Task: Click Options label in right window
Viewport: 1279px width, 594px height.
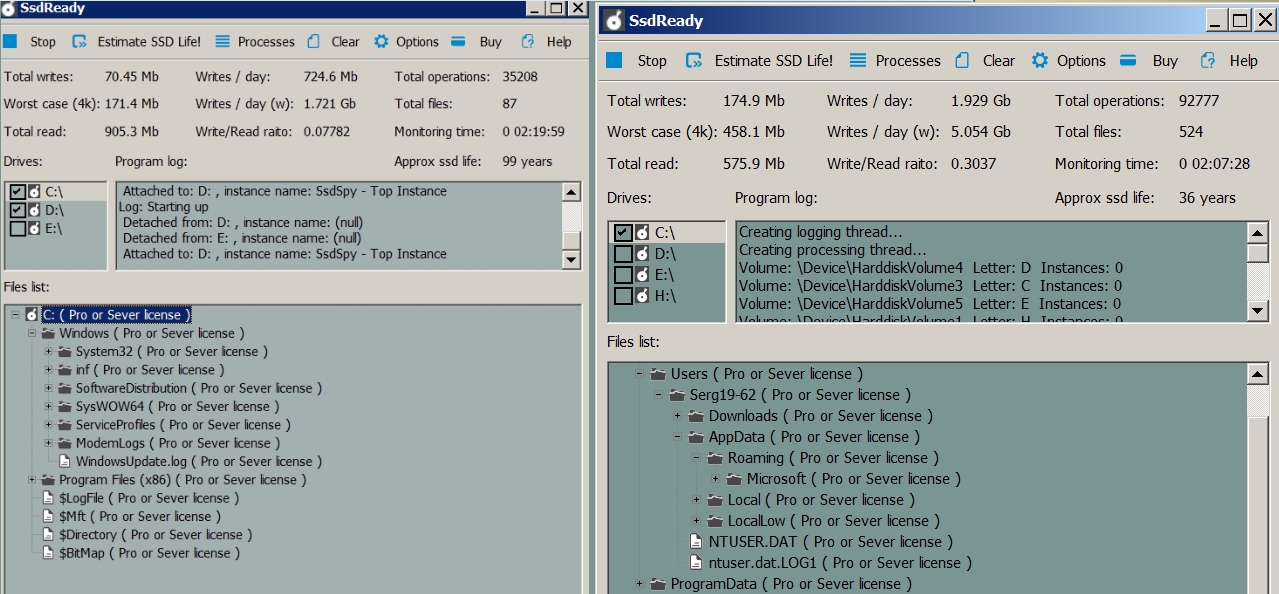Action: point(1082,61)
